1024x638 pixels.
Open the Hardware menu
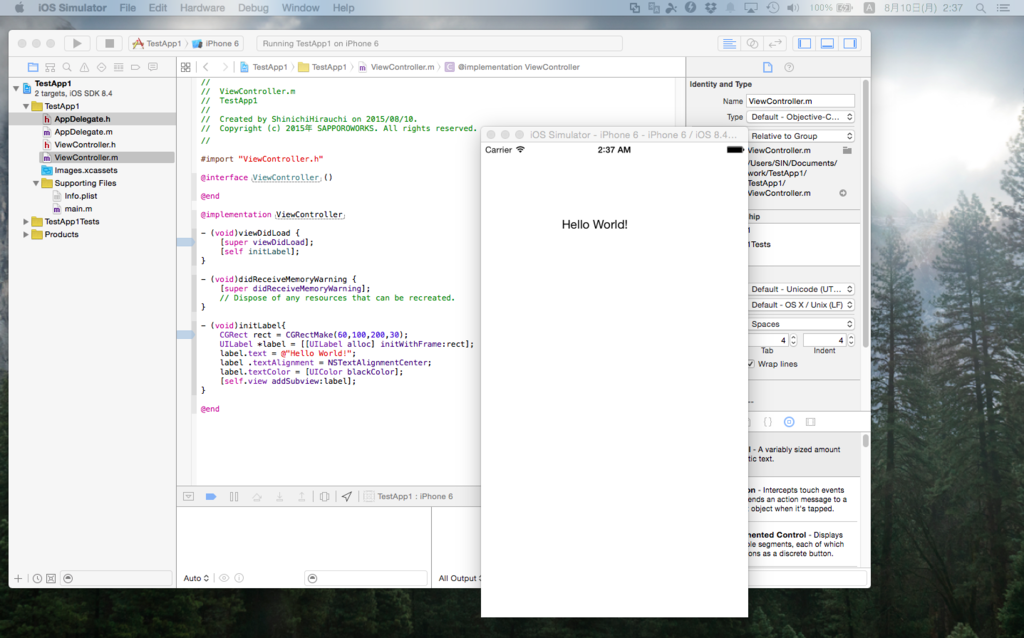tap(202, 8)
